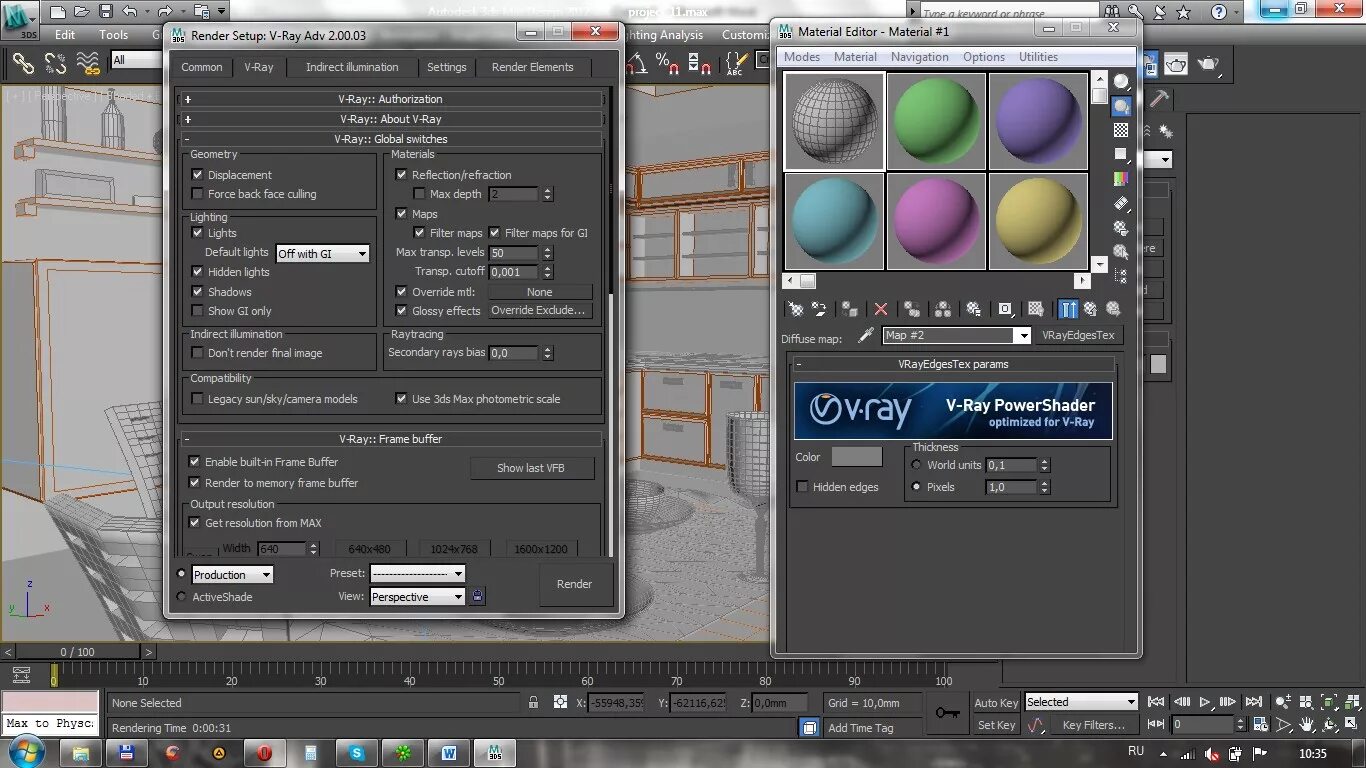
Task: Click the Sample Type sphere icon in Material Editor
Action: (x=1122, y=82)
